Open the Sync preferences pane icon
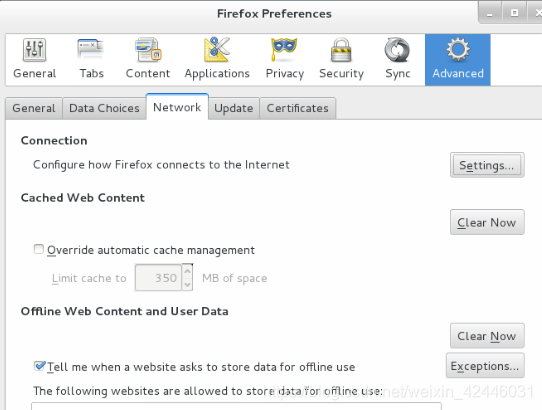 398,59
